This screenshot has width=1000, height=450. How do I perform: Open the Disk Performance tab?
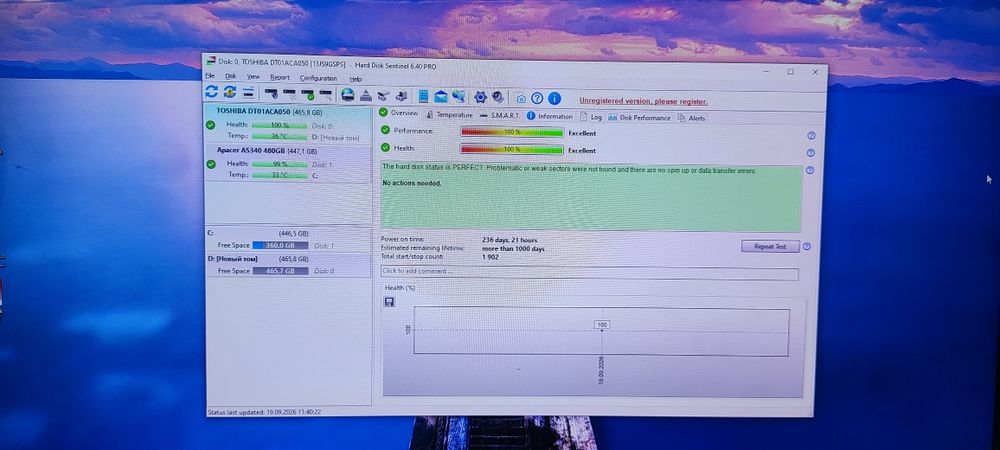[640, 118]
